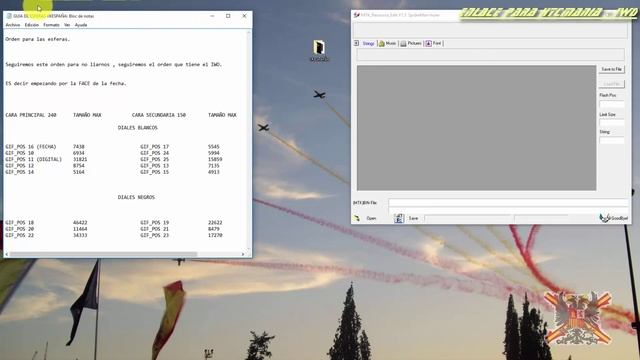This screenshot has height=360, width=640.
Task: Click the Notepad horizontal scrollbar right arrow
Action: (243, 254)
